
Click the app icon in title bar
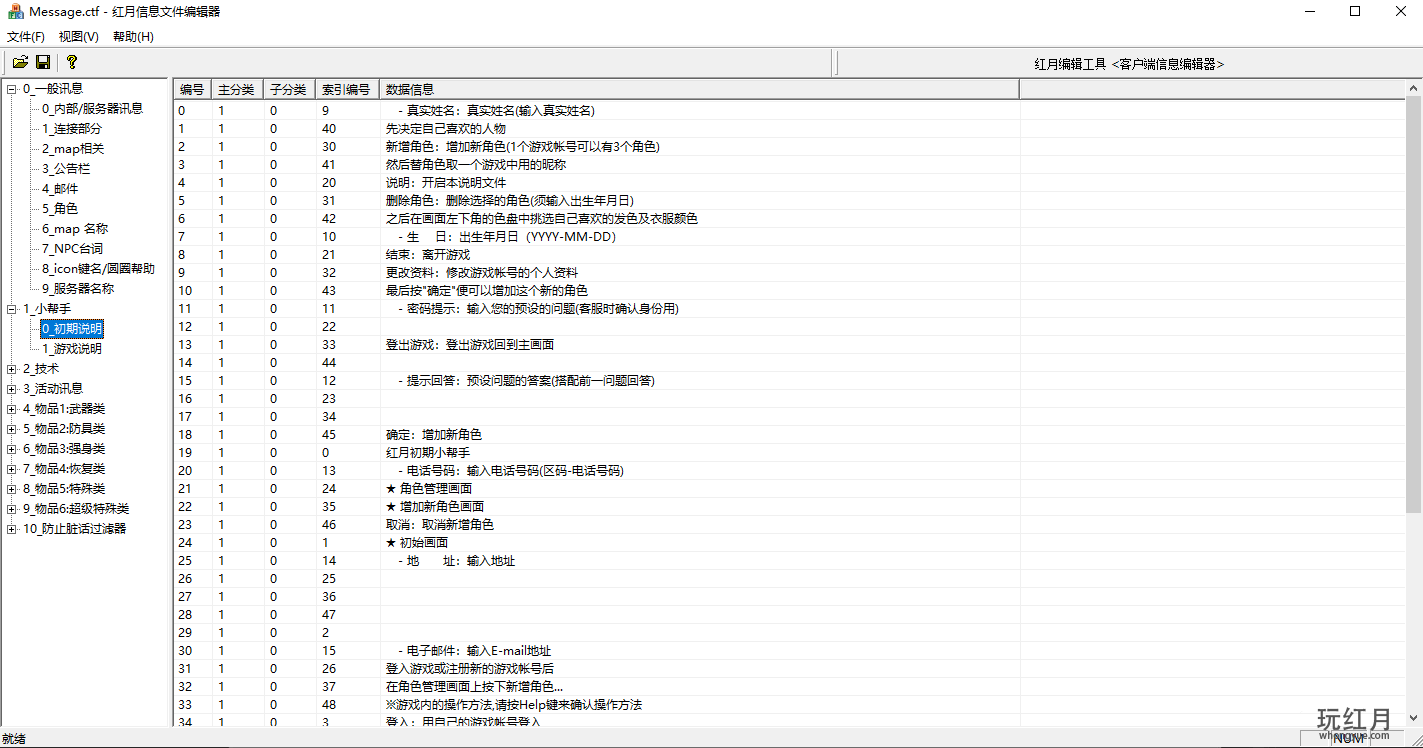pos(15,12)
